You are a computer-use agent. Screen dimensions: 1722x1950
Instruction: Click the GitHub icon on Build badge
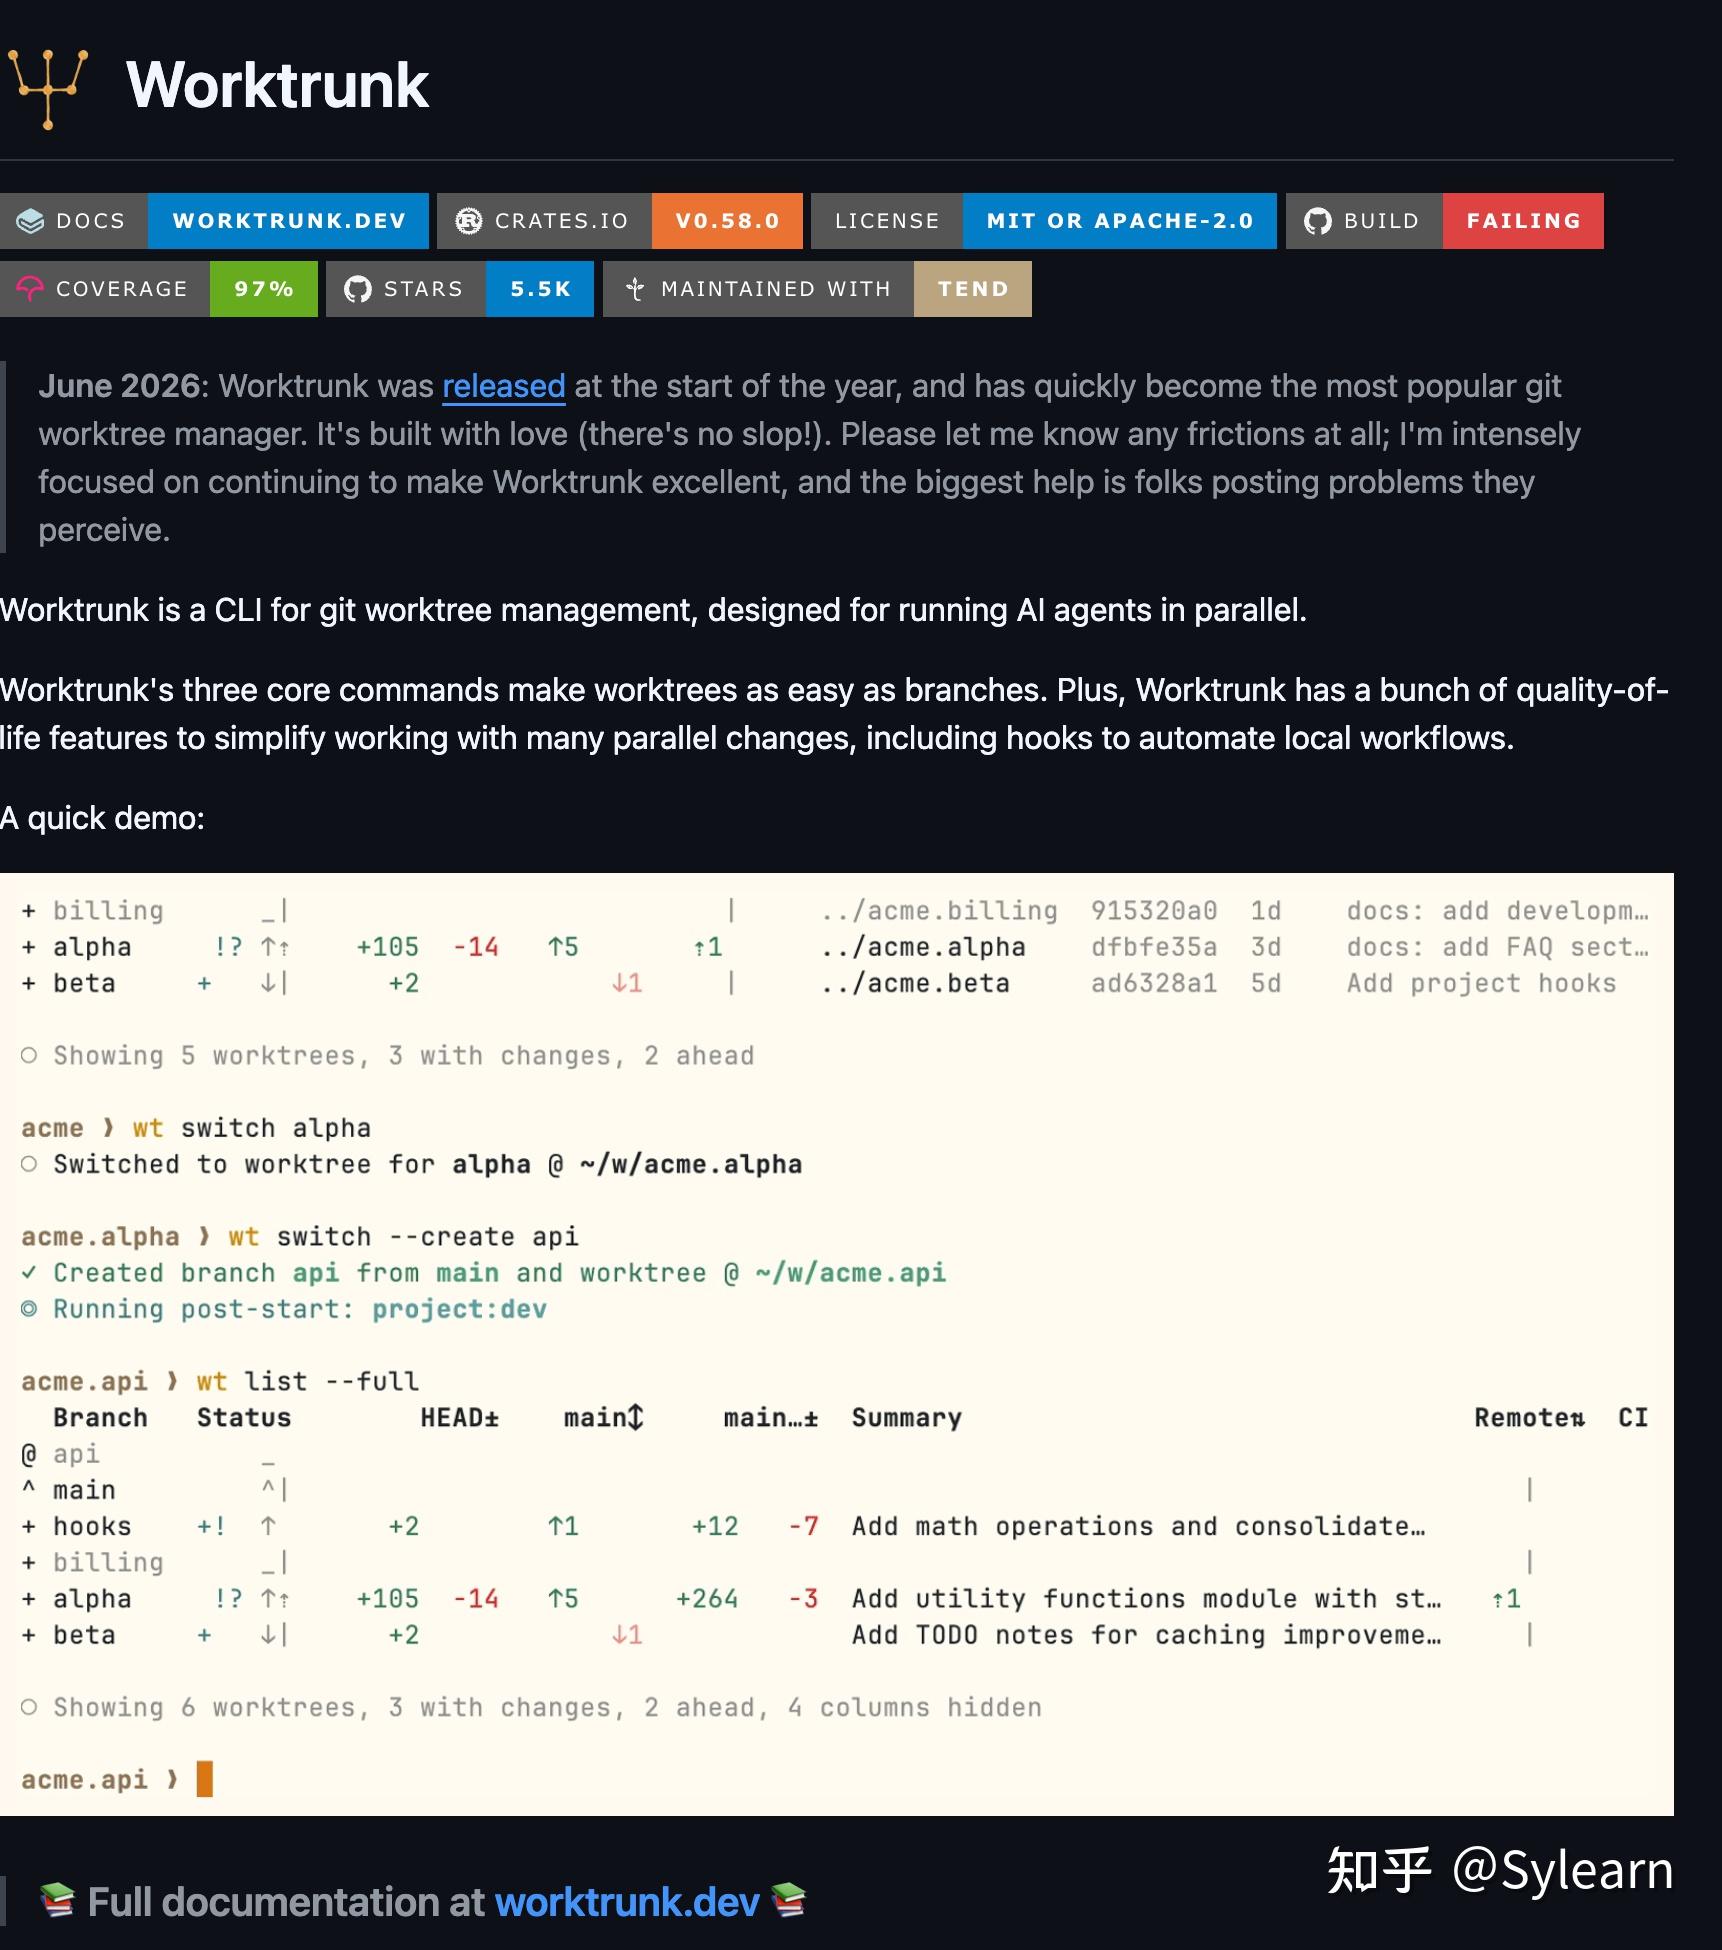pyautogui.click(x=1317, y=221)
